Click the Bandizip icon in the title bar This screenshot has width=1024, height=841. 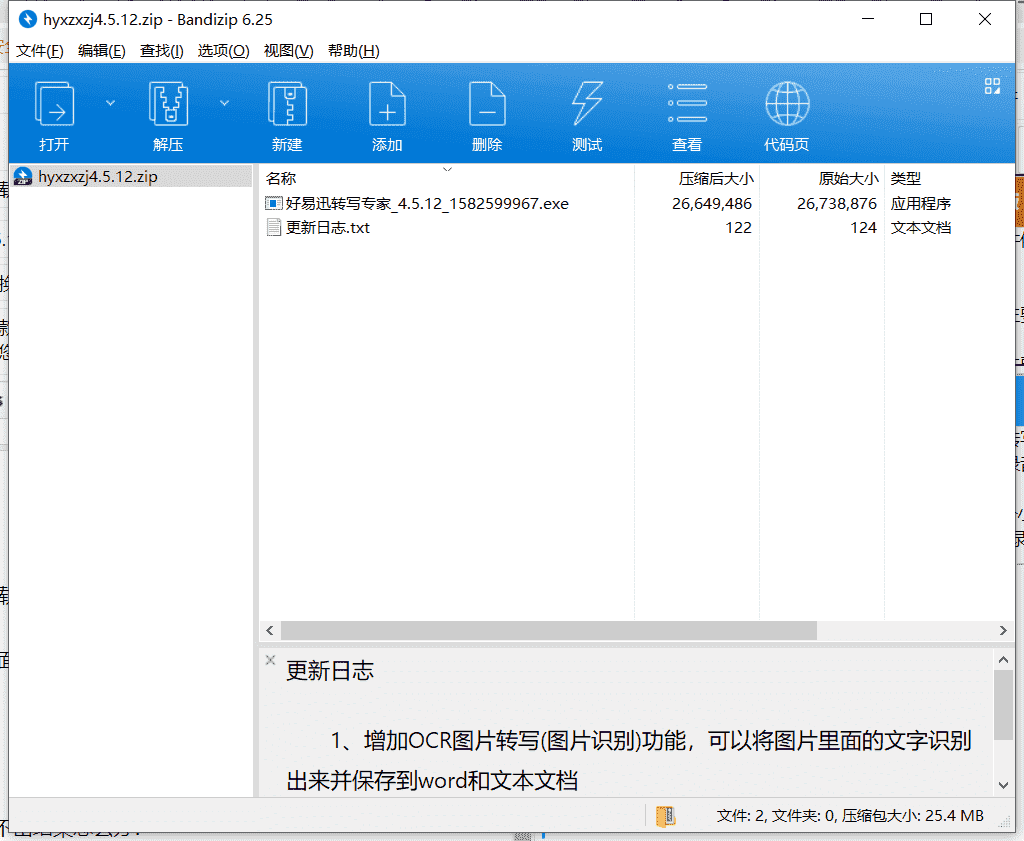pos(27,20)
